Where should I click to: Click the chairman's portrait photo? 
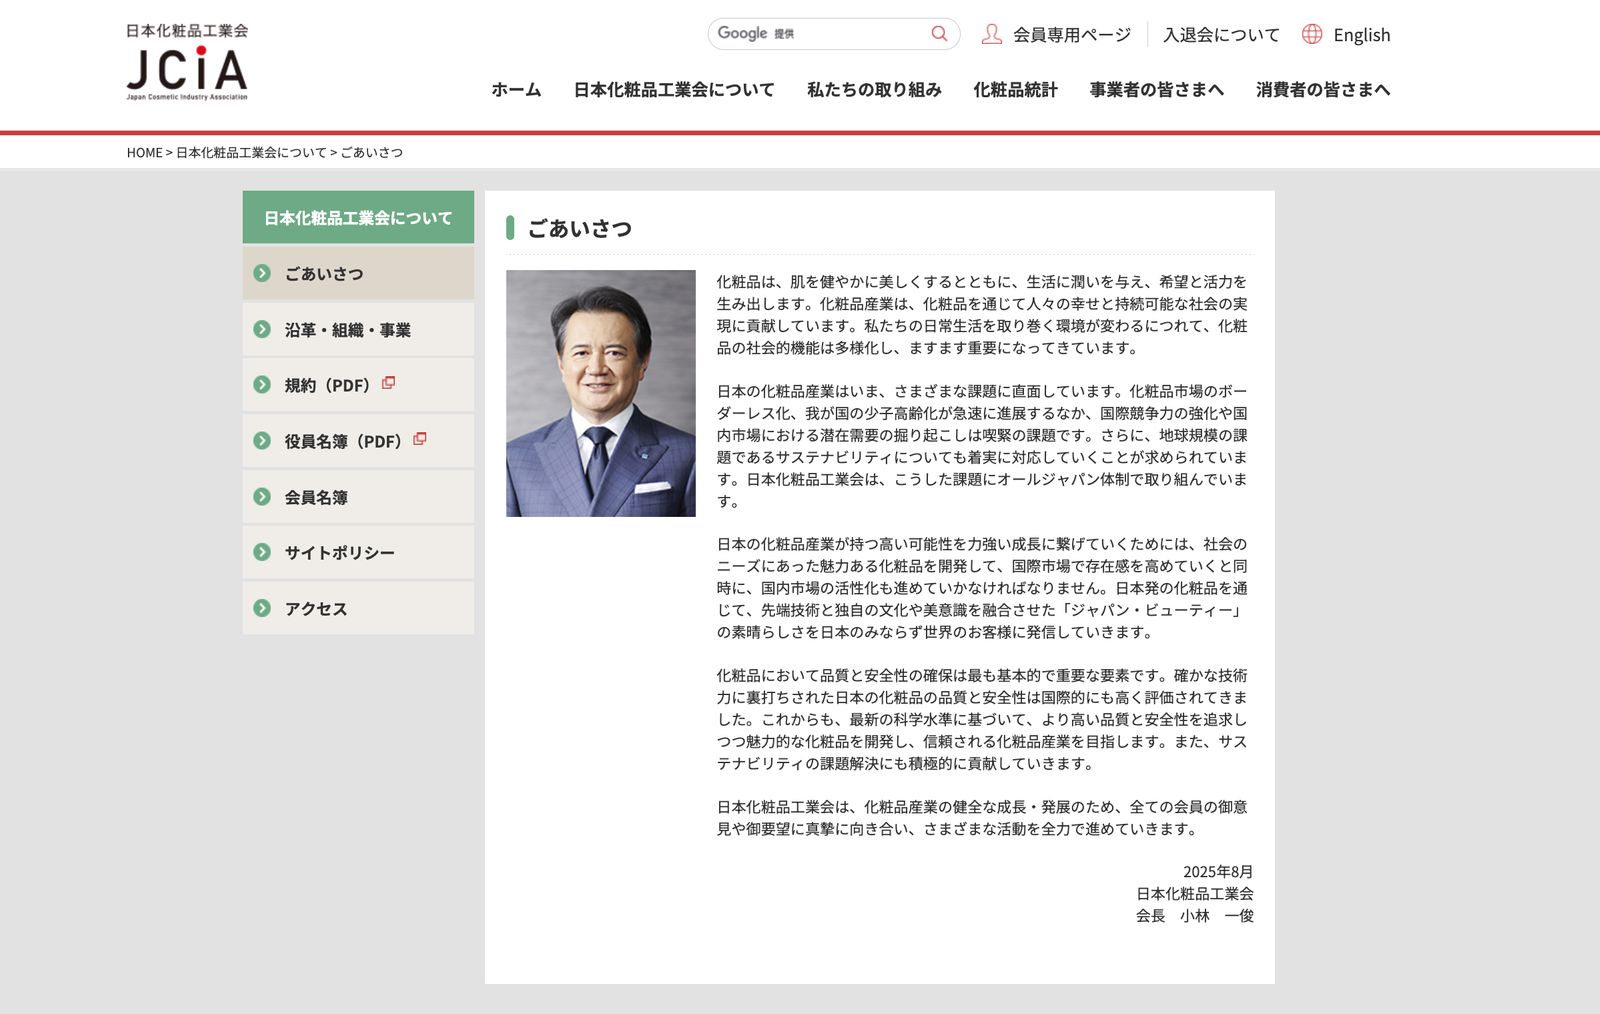(600, 393)
